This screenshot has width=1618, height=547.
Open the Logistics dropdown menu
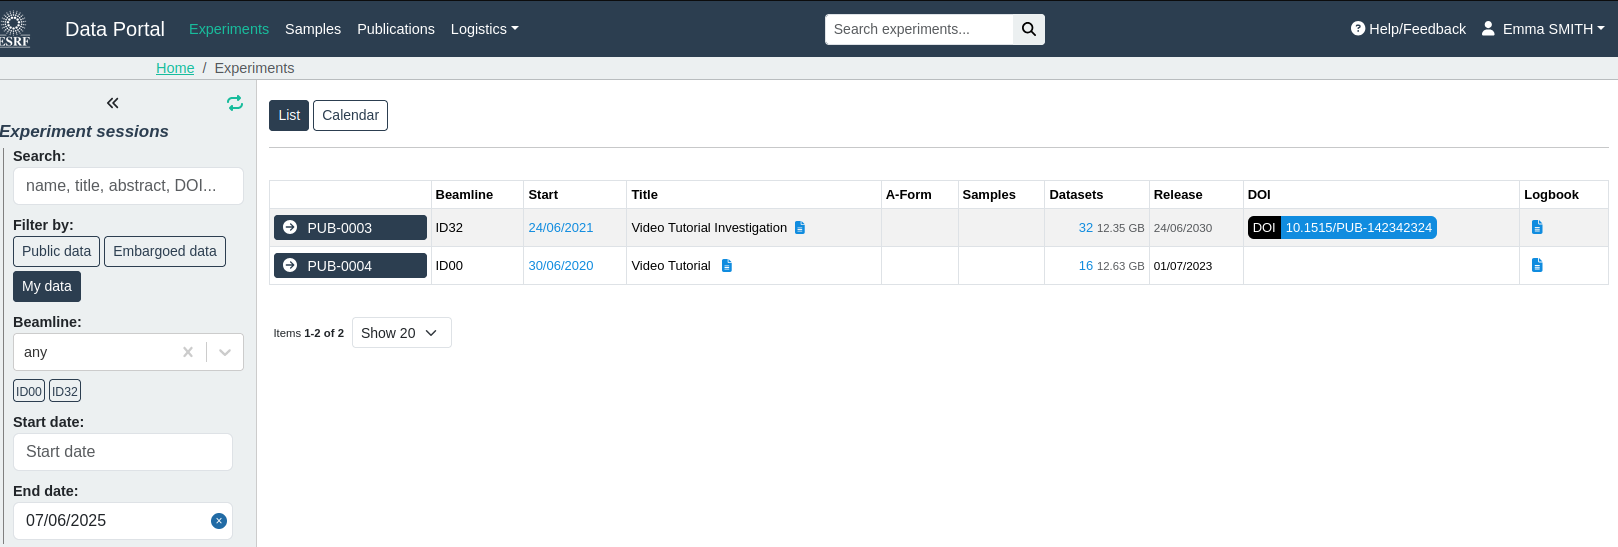click(484, 29)
